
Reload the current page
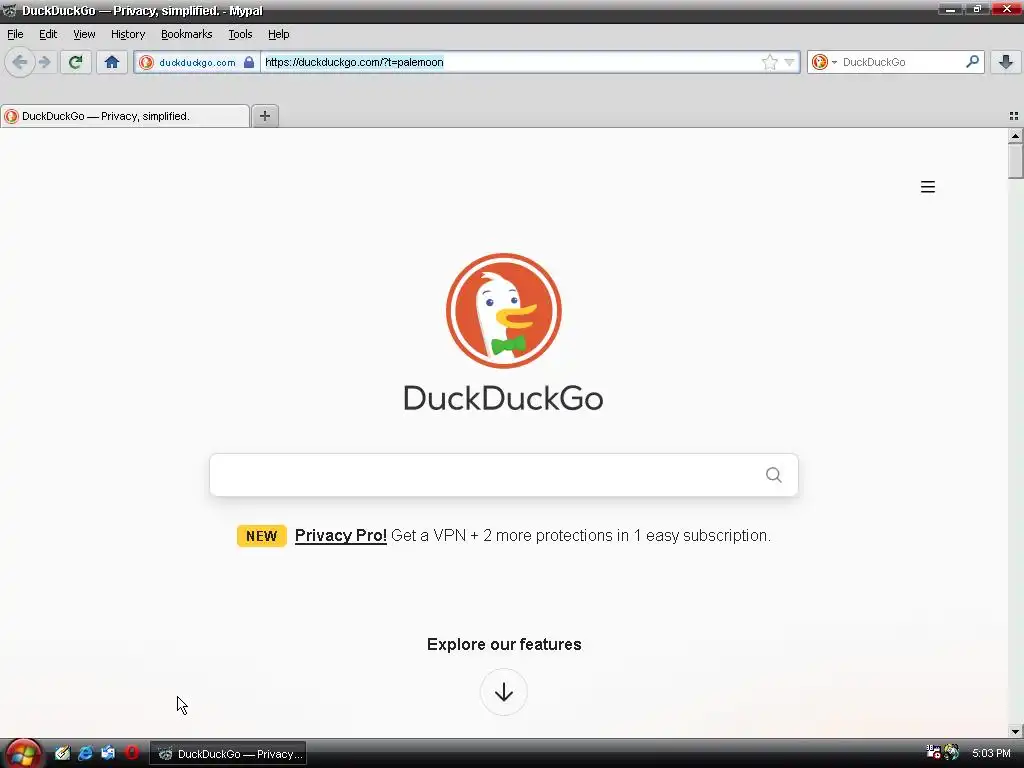(76, 62)
